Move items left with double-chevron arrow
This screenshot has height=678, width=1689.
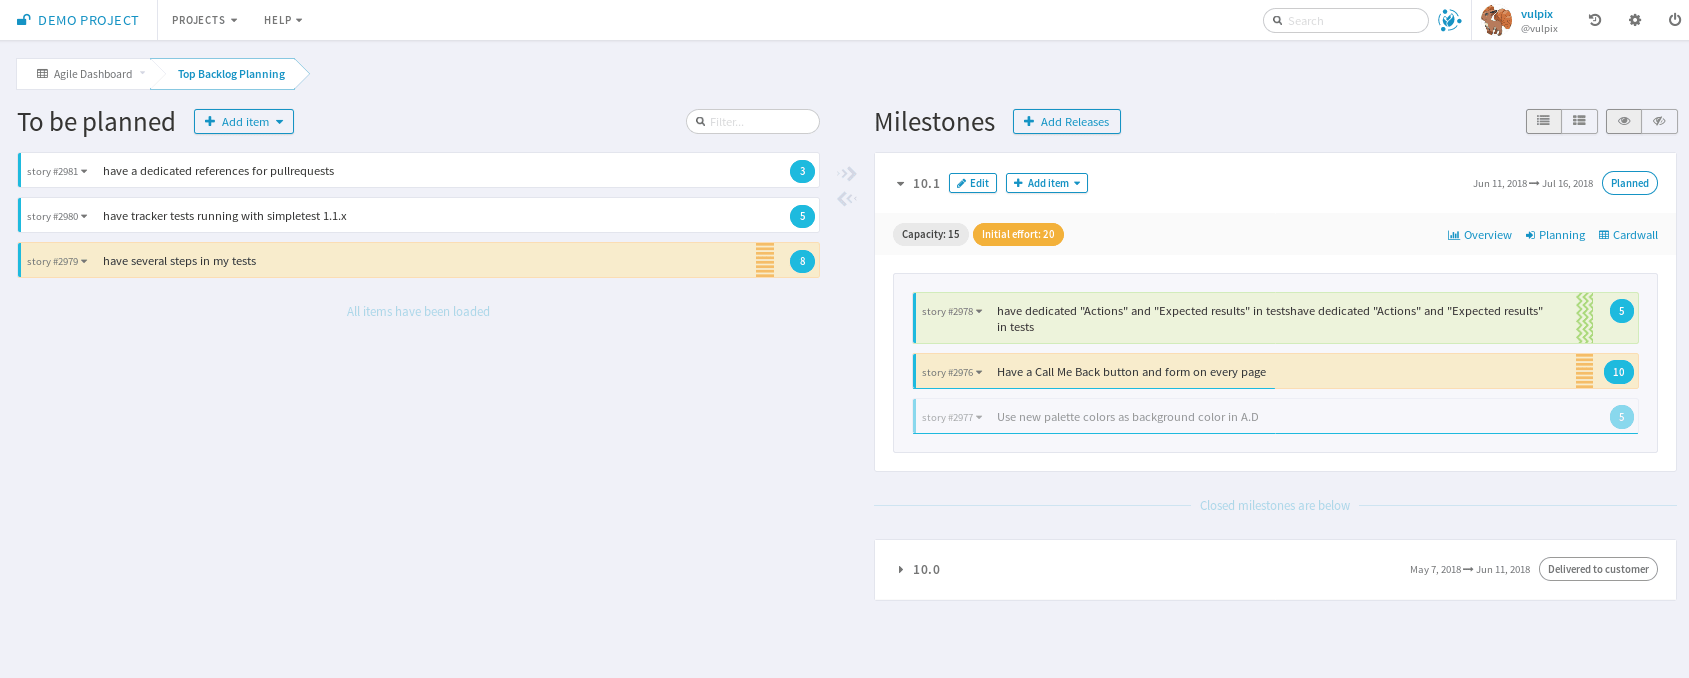pyautogui.click(x=847, y=199)
